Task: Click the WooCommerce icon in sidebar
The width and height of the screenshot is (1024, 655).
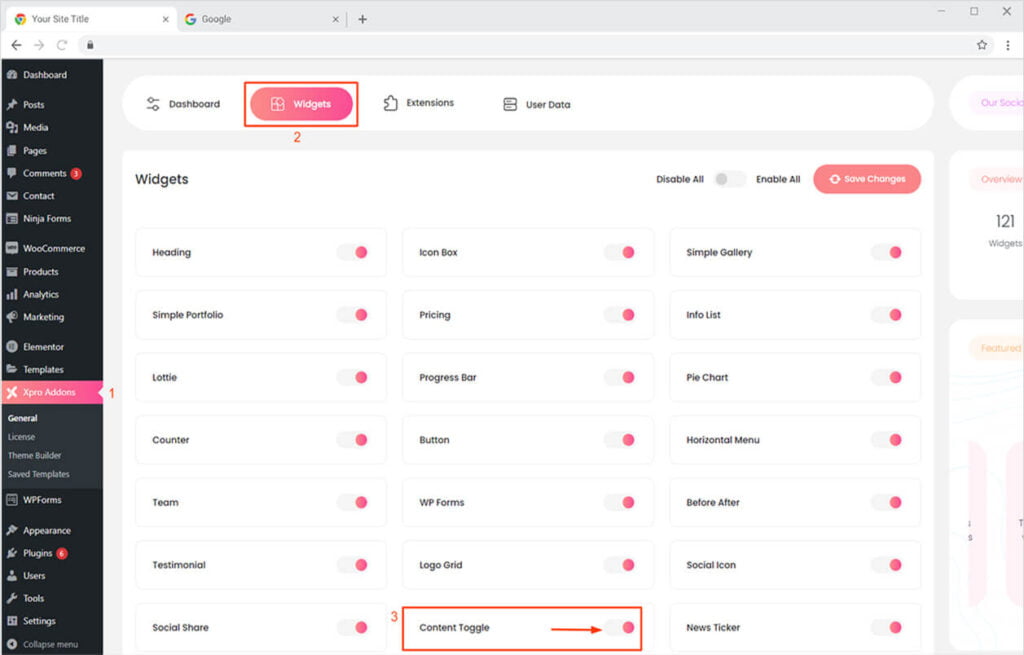Action: (x=12, y=249)
